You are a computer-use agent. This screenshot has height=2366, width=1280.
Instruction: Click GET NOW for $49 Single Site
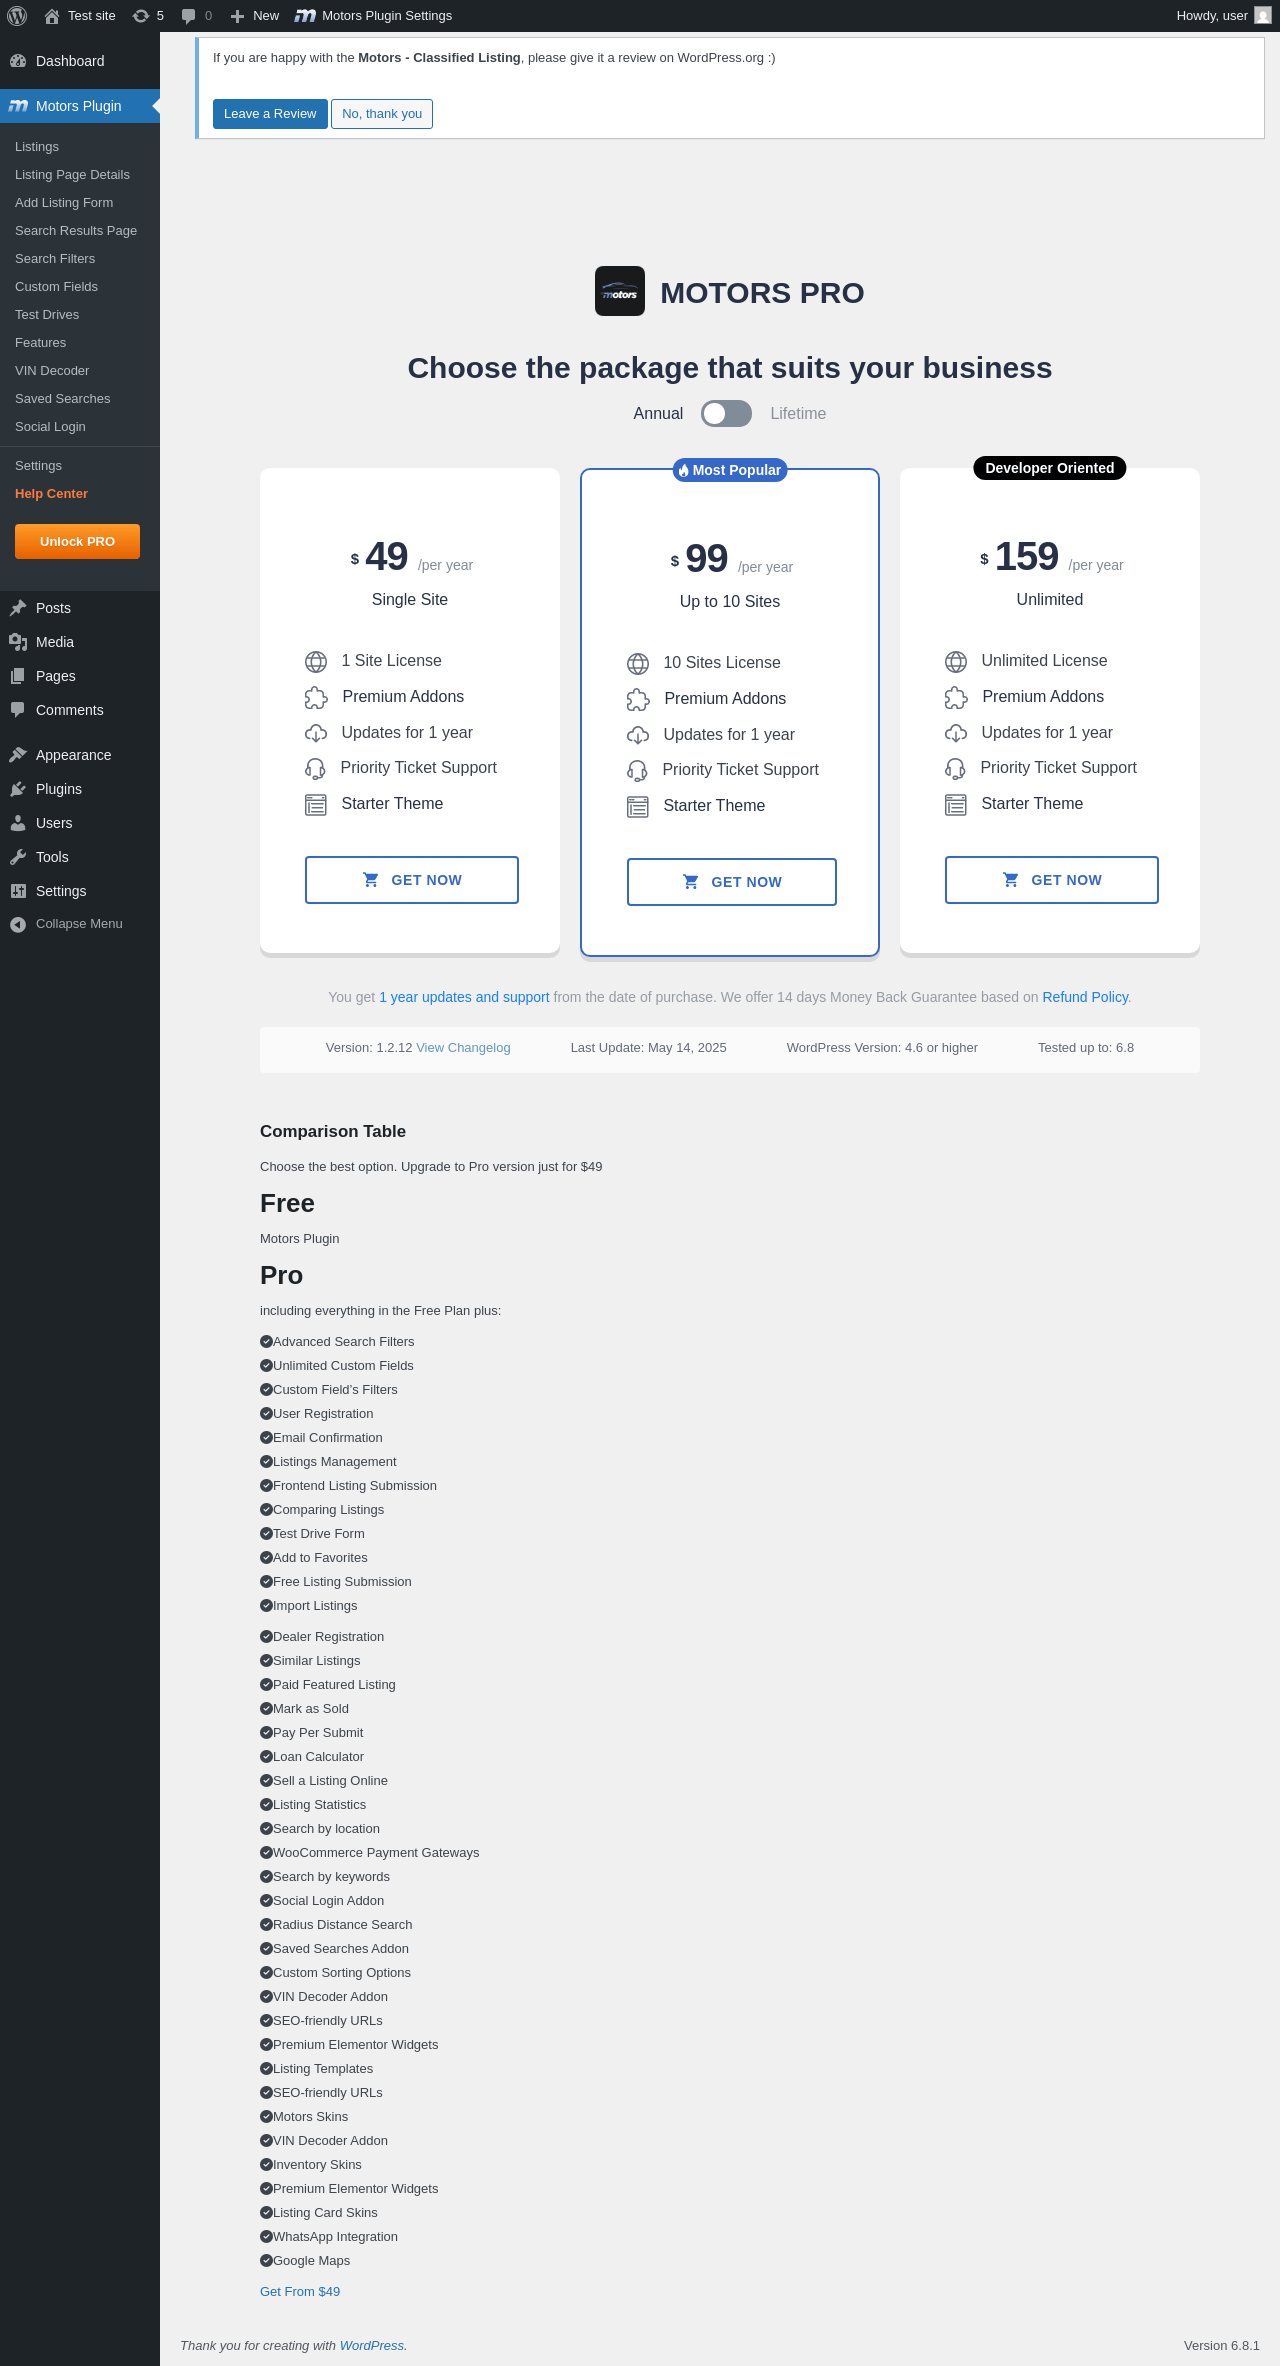pos(412,880)
